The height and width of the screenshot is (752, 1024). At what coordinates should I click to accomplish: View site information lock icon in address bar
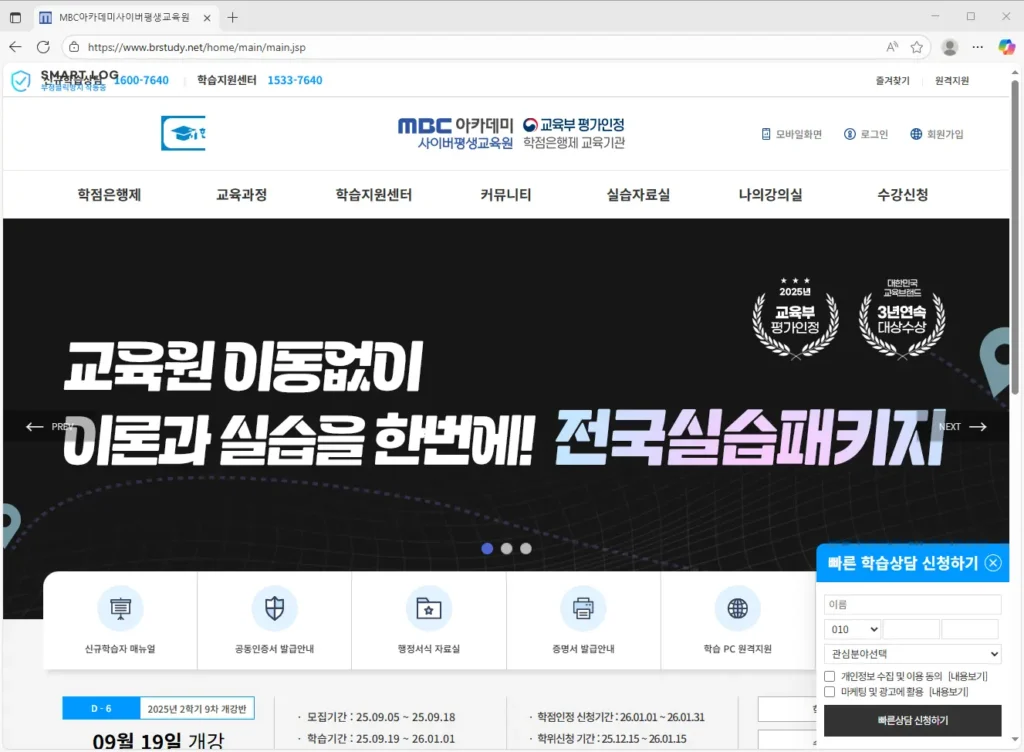pos(74,47)
